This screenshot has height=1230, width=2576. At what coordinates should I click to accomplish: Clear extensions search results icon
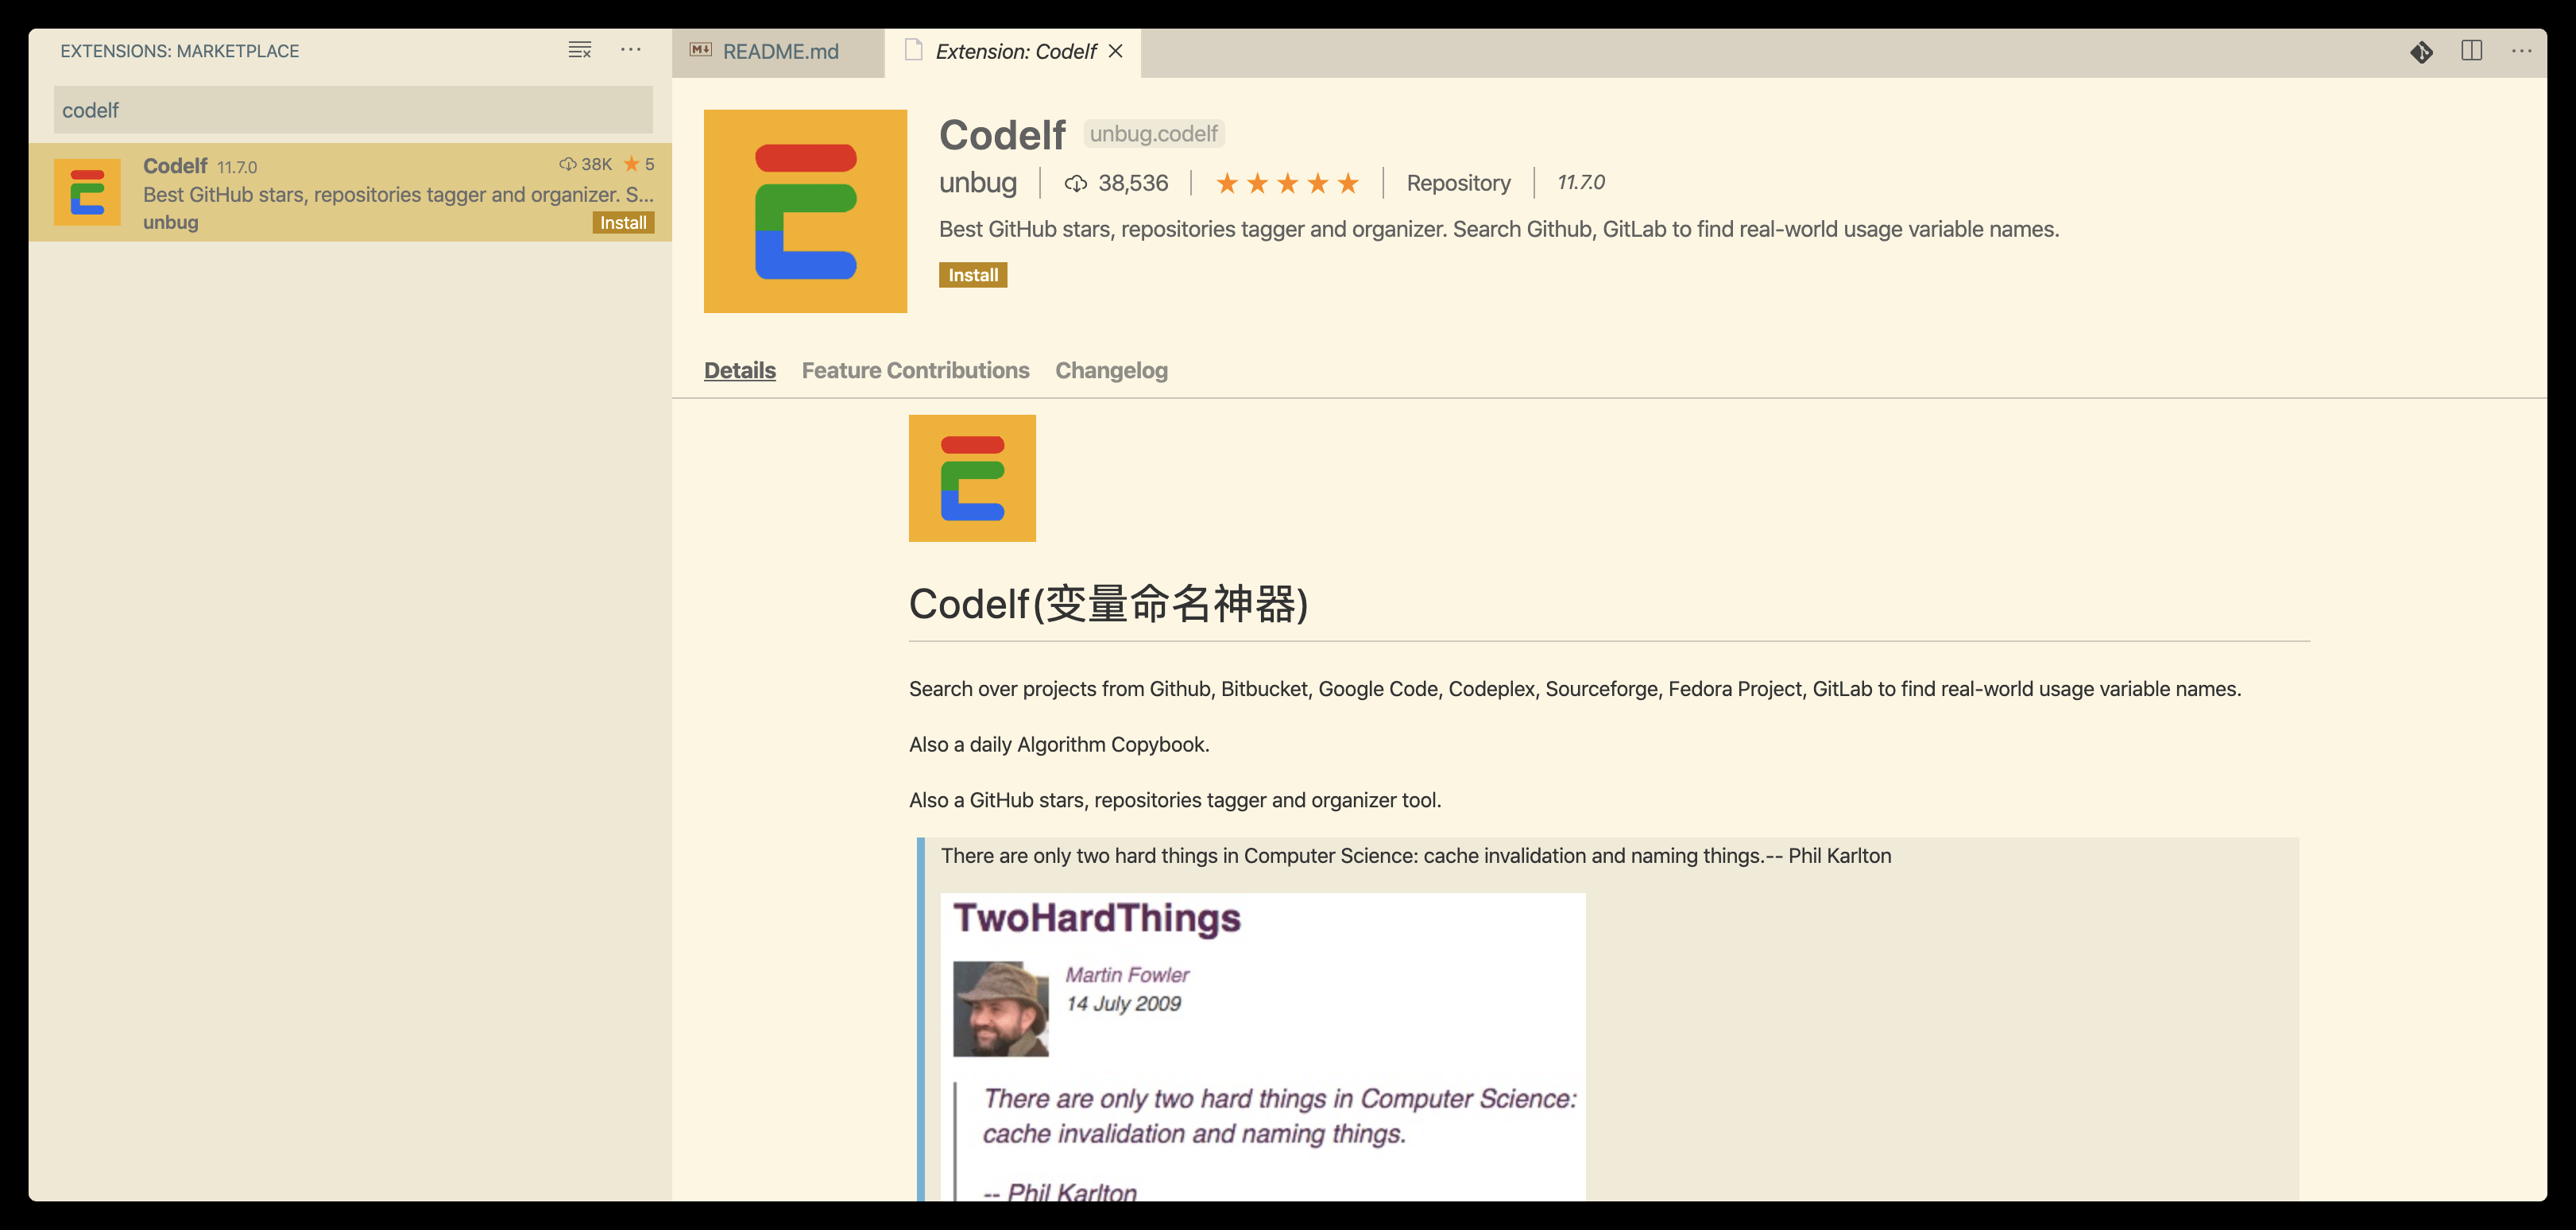[x=579, y=50]
